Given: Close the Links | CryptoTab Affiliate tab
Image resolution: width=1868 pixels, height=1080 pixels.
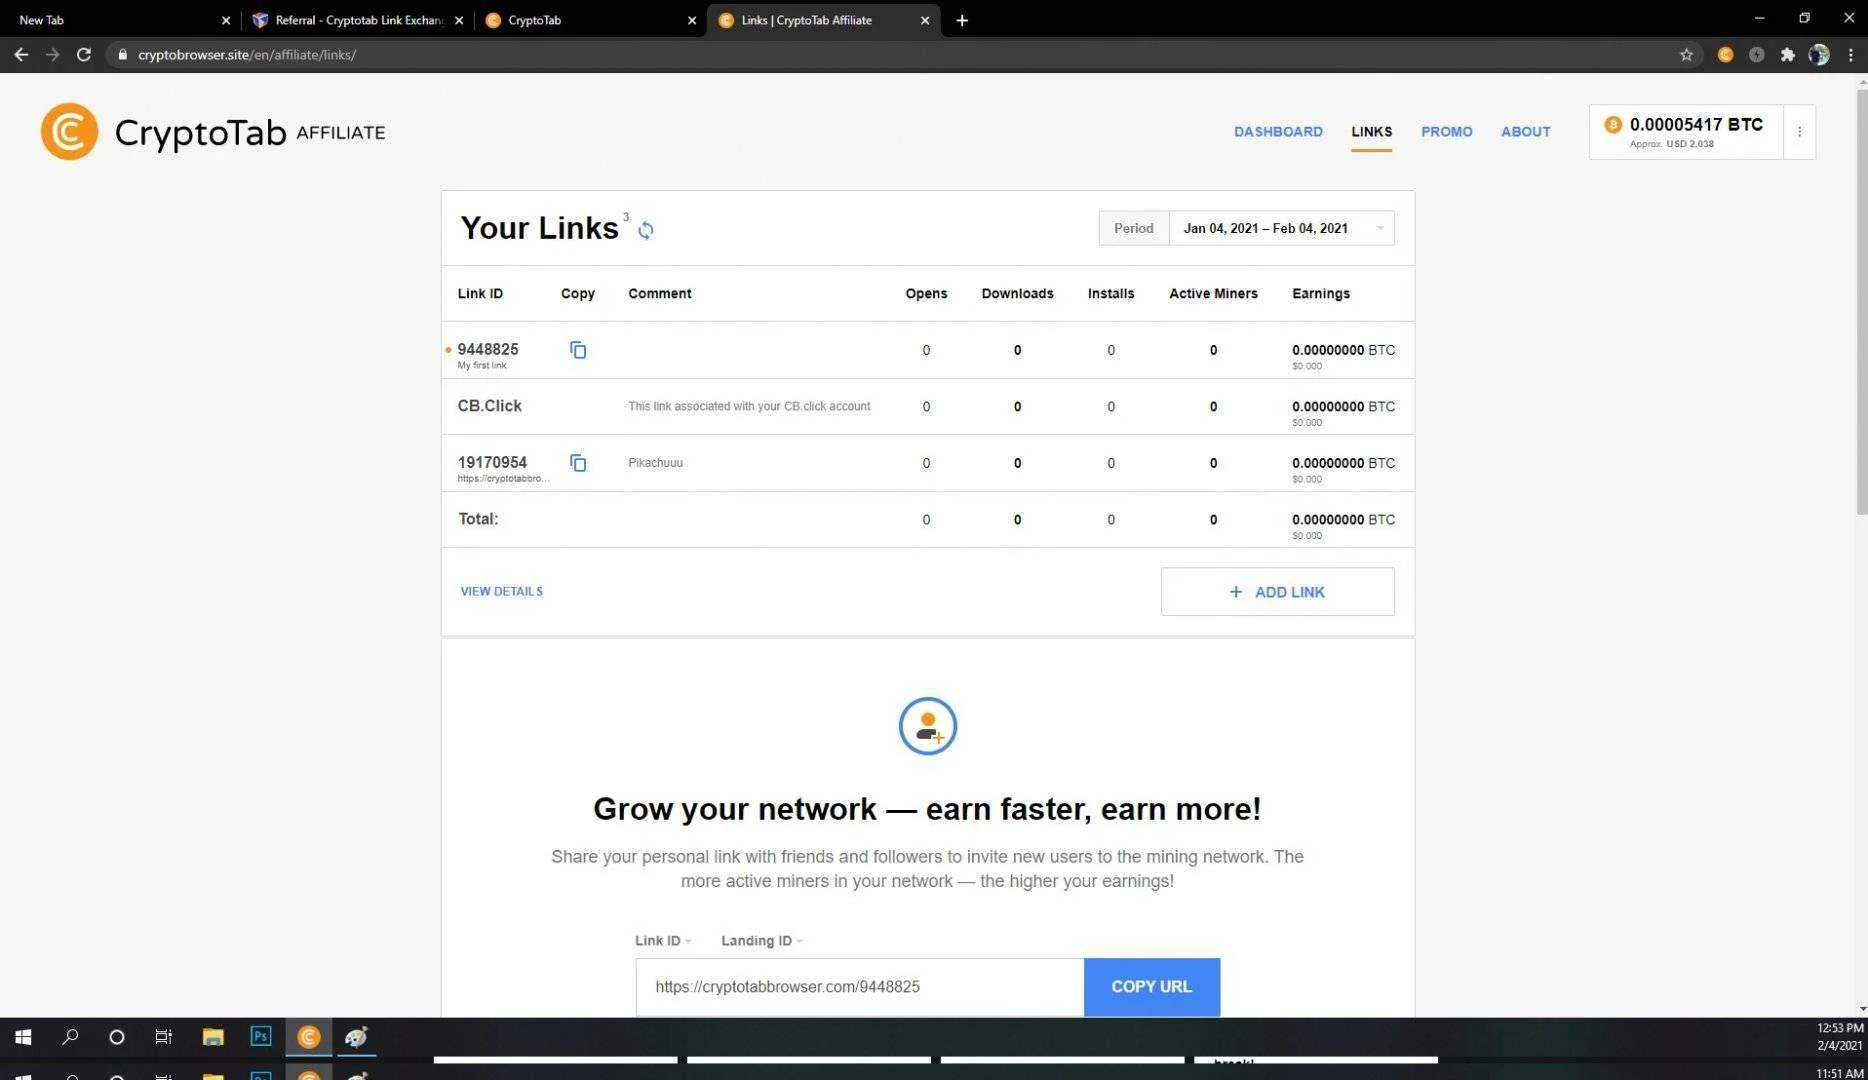Looking at the screenshot, I should tap(925, 20).
